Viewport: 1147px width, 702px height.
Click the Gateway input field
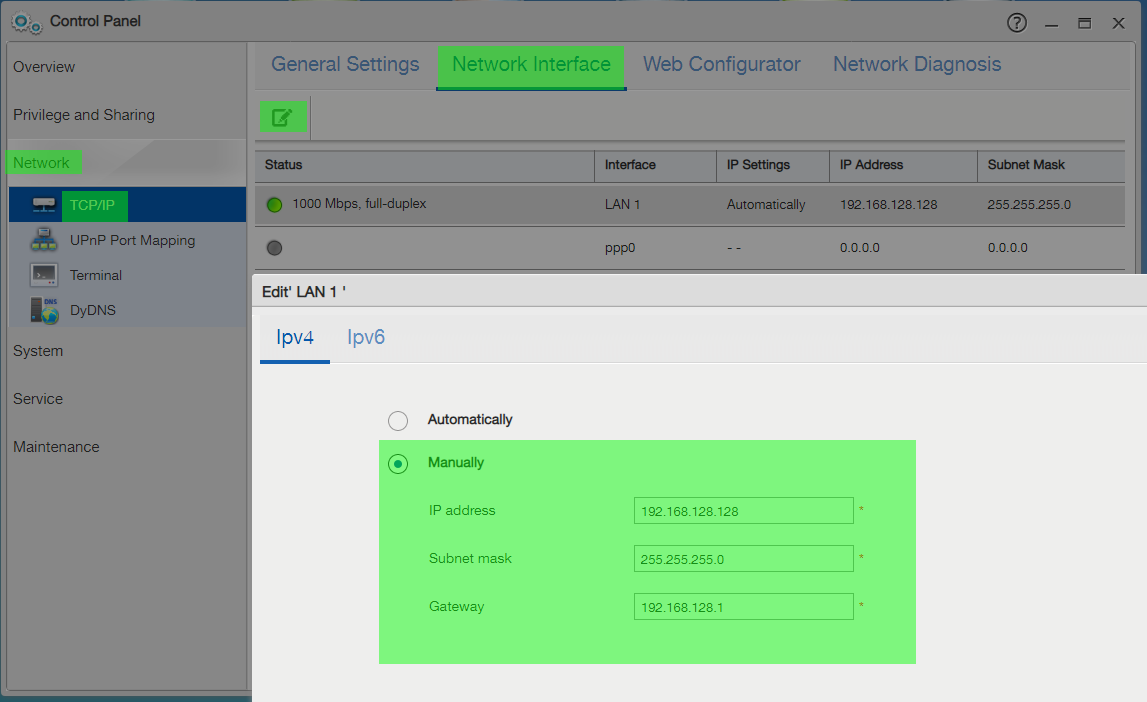pyautogui.click(x=743, y=607)
